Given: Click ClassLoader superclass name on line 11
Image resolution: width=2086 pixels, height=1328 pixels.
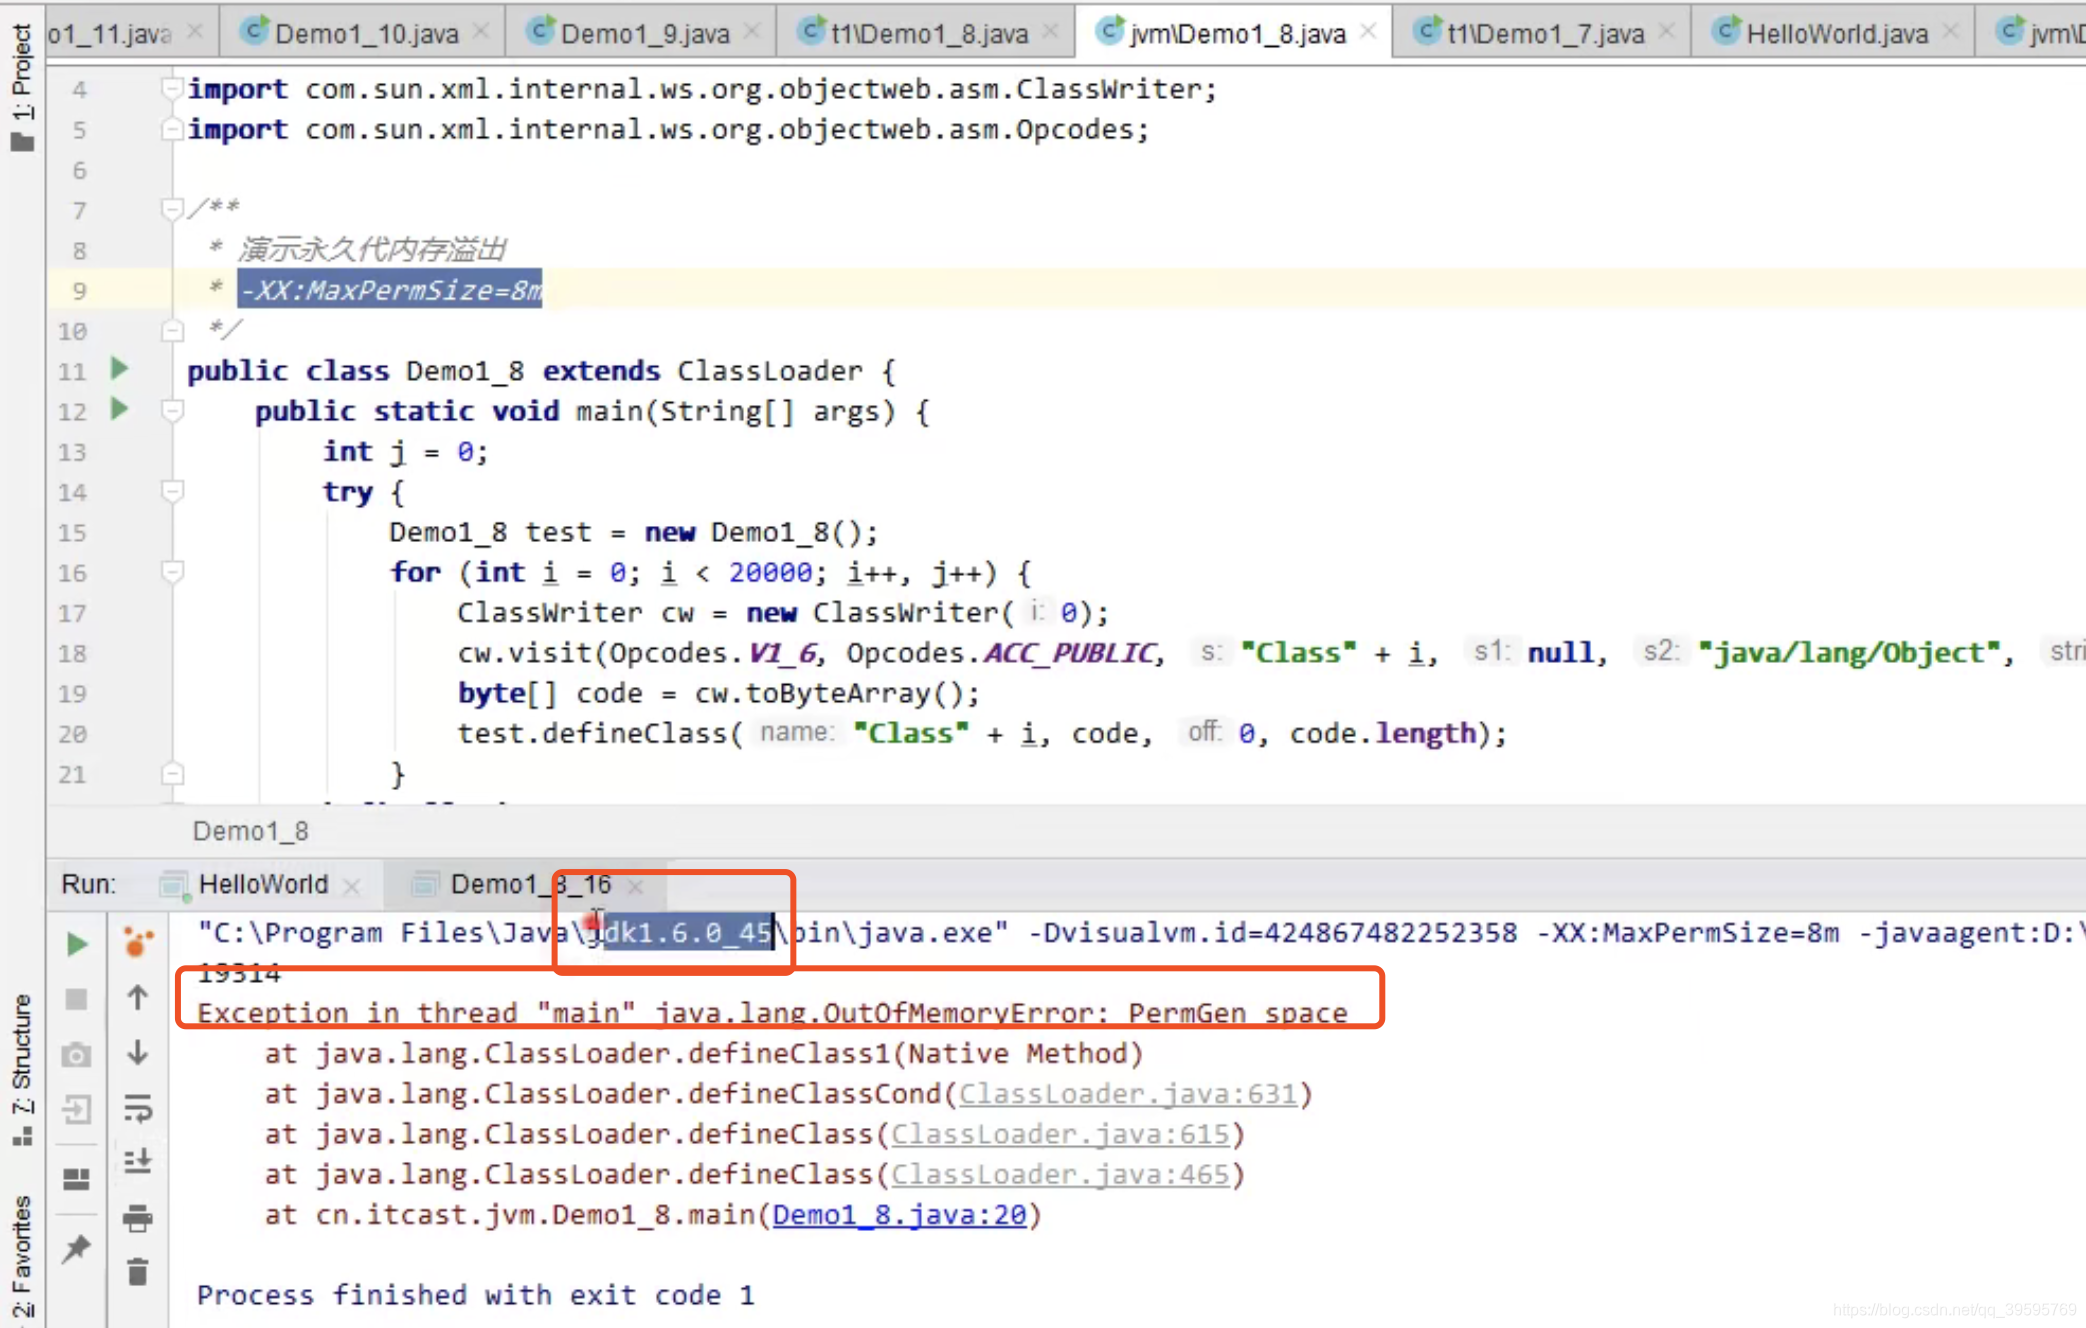Looking at the screenshot, I should point(769,371).
